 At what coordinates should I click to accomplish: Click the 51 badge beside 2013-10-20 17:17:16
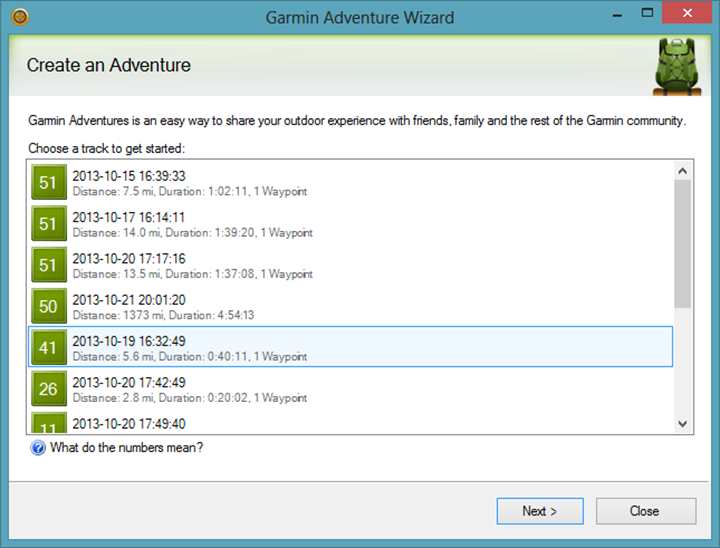pyautogui.click(x=49, y=265)
